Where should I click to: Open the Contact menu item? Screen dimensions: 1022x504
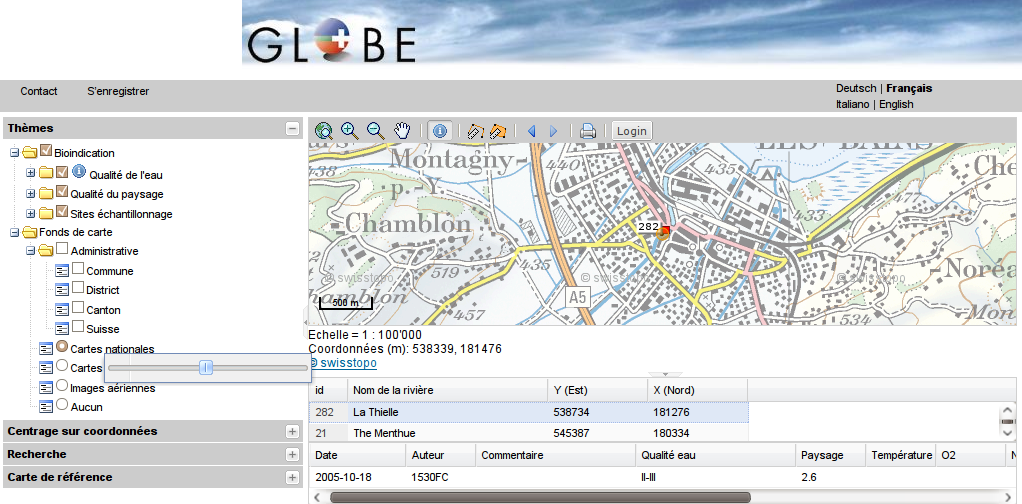pos(38,91)
